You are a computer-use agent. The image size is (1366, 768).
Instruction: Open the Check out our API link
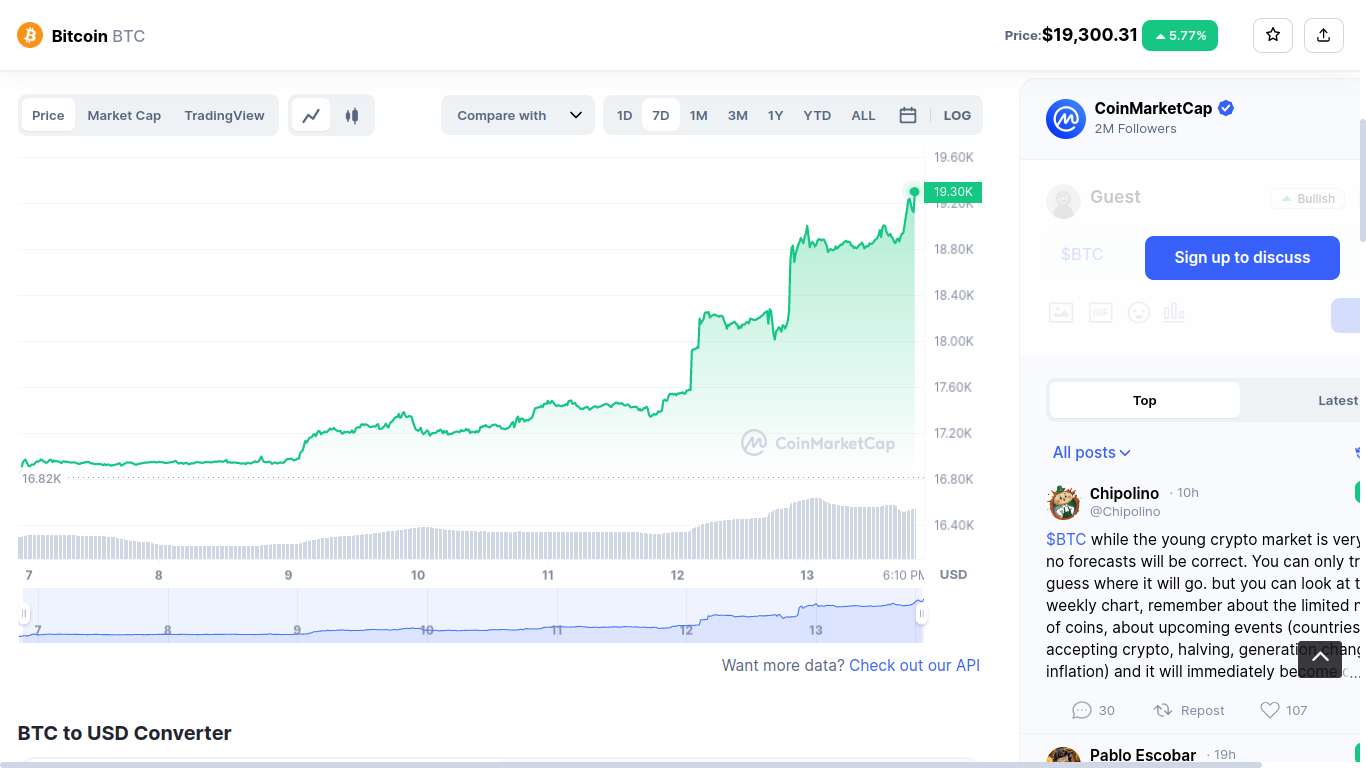click(915, 666)
